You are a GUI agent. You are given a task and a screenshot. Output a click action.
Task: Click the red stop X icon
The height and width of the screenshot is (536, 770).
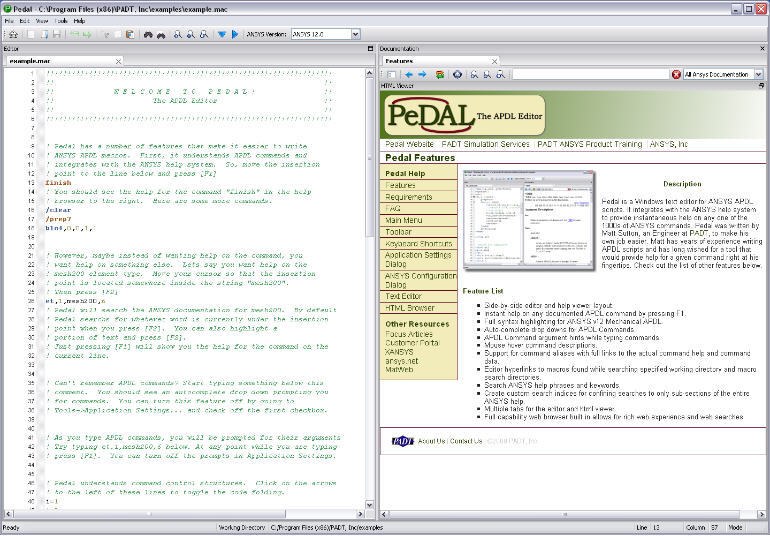point(676,74)
